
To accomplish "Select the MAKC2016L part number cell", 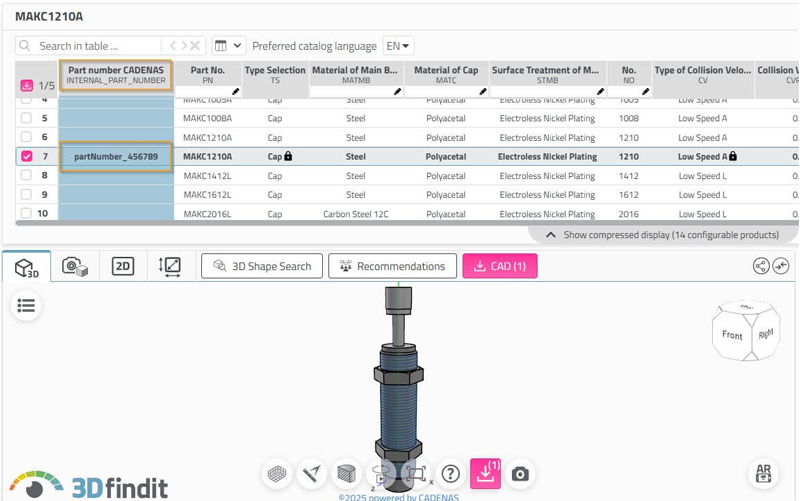I will click(x=208, y=214).
